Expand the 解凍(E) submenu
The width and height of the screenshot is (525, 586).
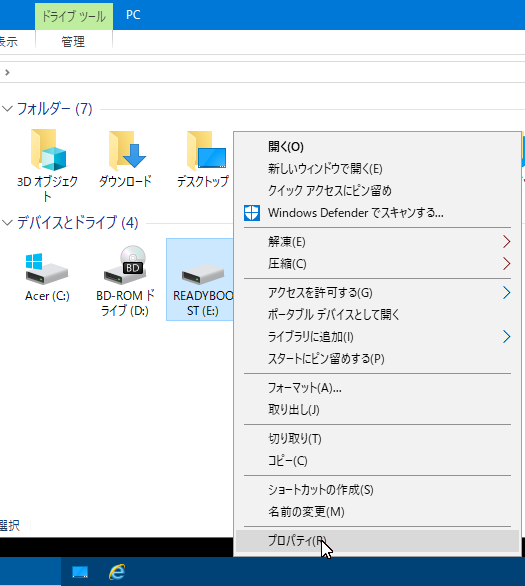tap(377, 242)
